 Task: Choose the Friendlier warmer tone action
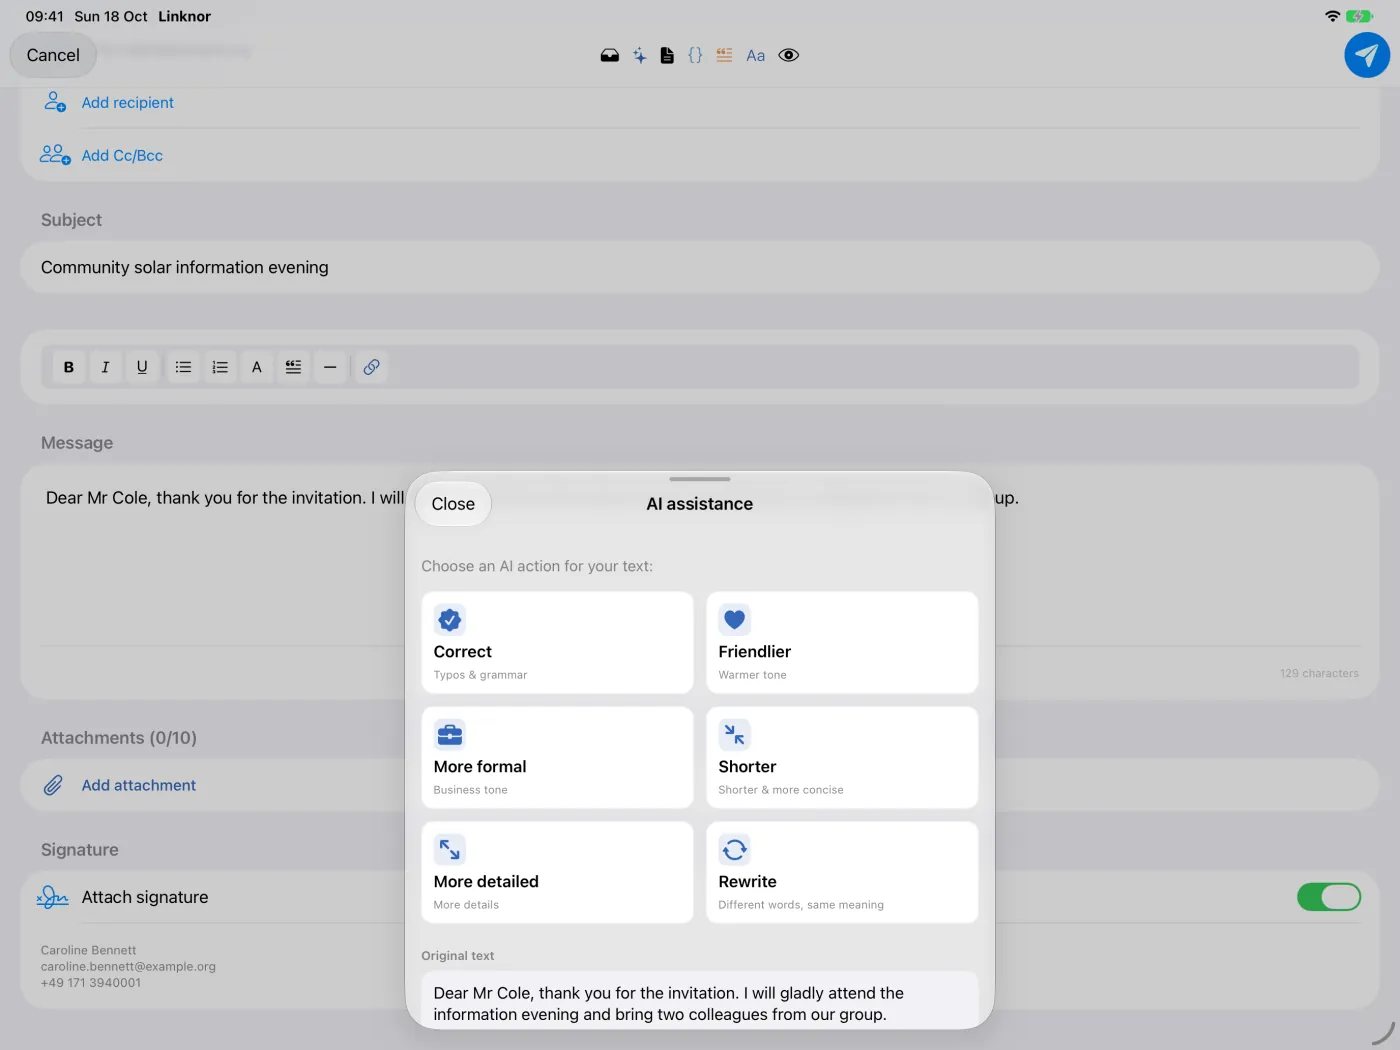[x=842, y=643]
